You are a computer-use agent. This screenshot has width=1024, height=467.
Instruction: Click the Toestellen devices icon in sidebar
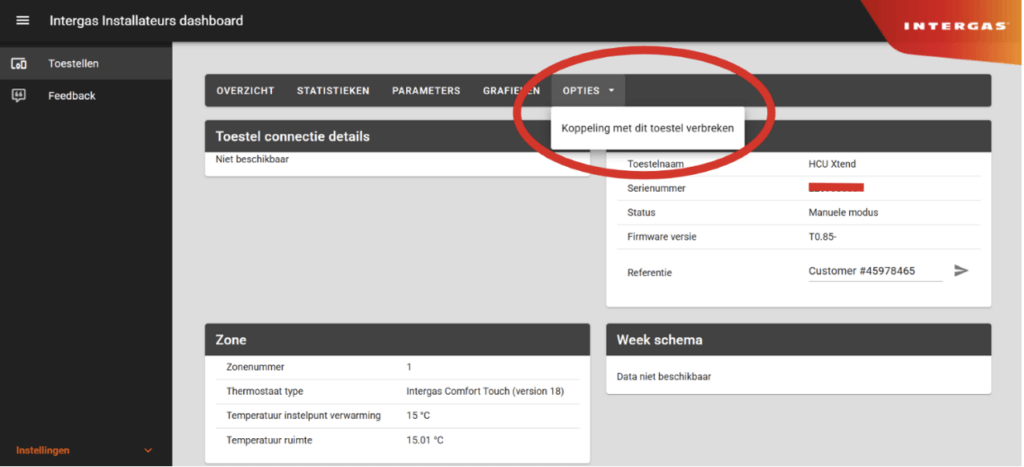click(19, 63)
